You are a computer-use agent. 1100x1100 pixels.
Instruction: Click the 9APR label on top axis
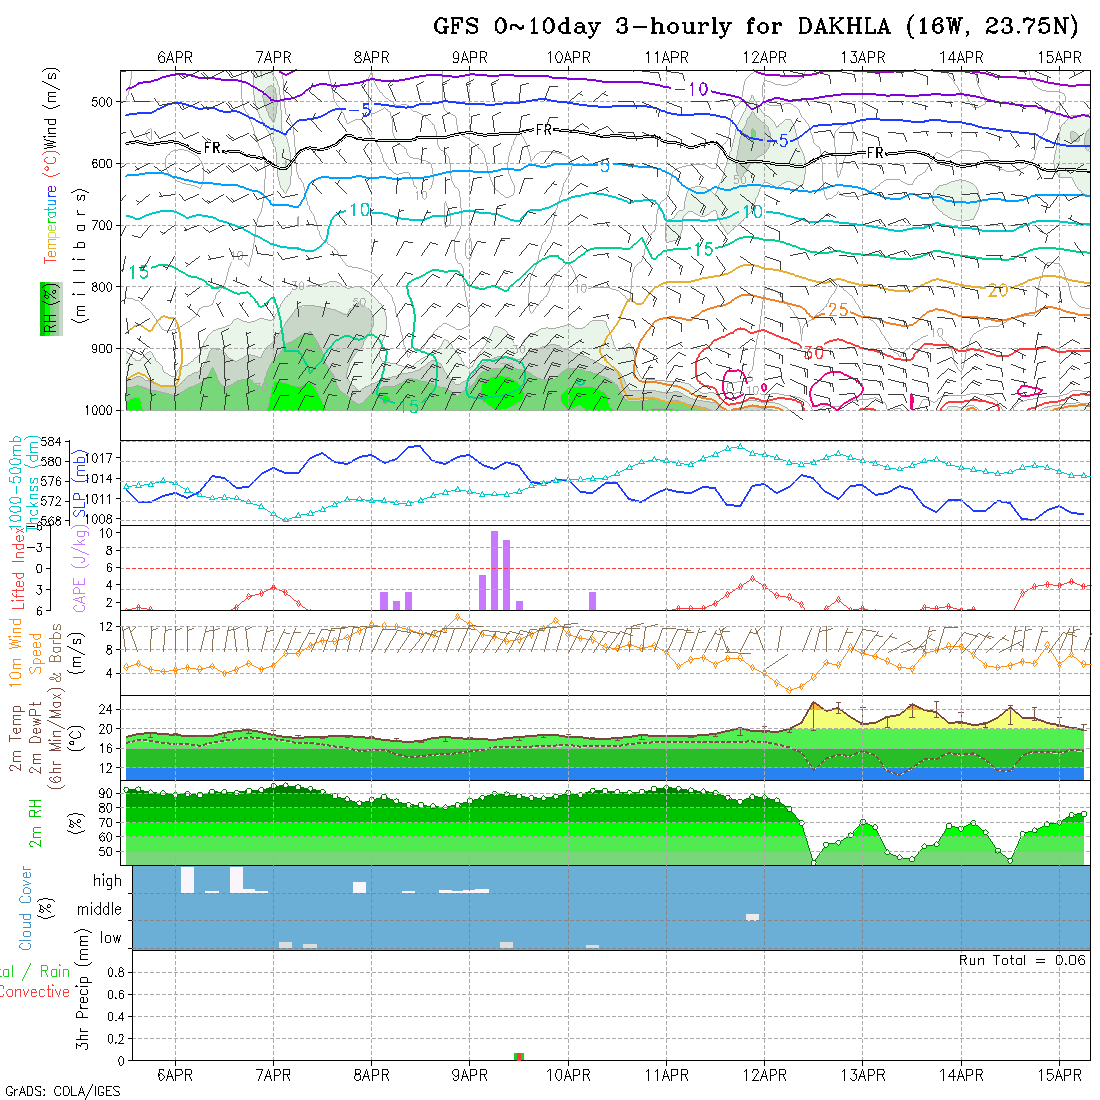(470, 57)
